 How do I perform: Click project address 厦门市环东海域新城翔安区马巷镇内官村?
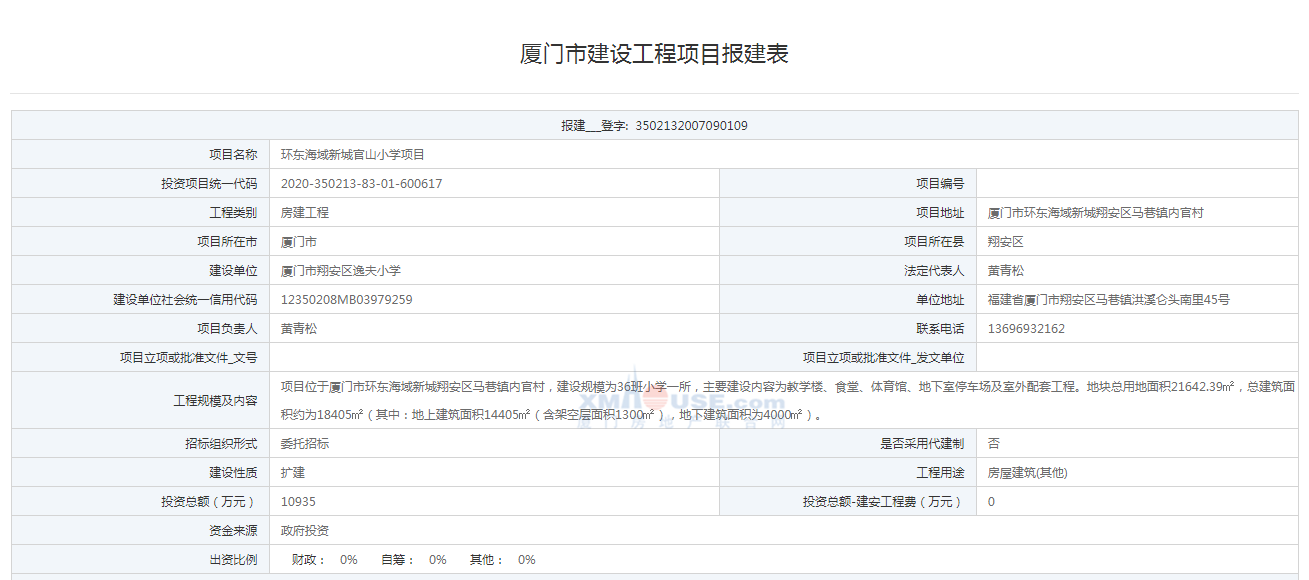[x=1095, y=213]
